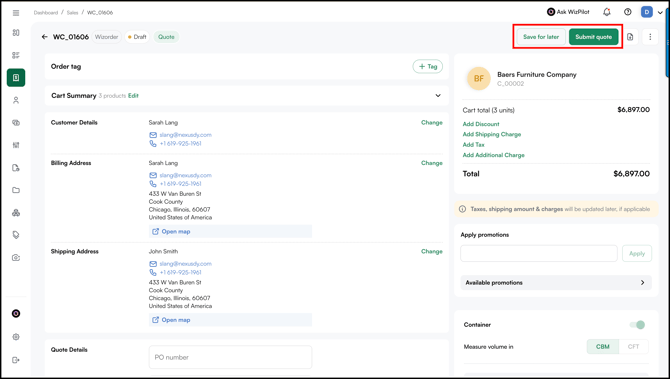The image size is (670, 379).
Task: Click Add Shipping Charge
Action: pyautogui.click(x=492, y=135)
